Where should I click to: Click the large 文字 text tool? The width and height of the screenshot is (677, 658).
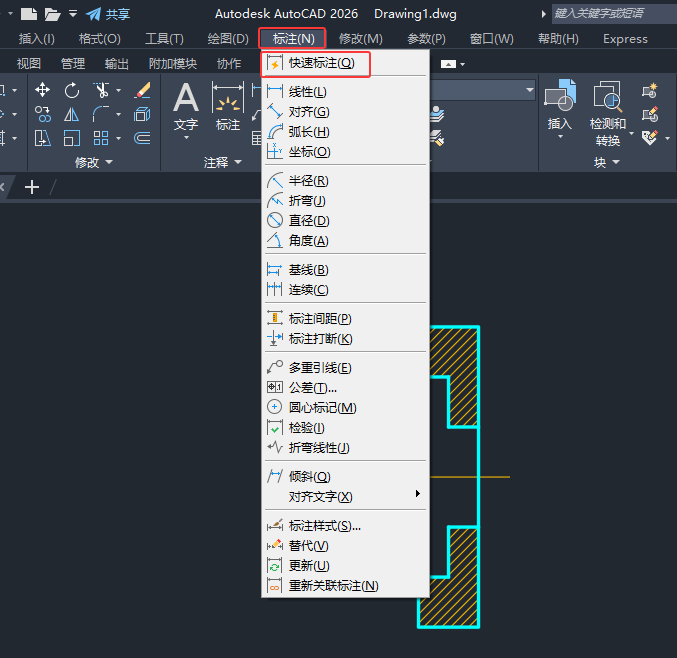[186, 110]
